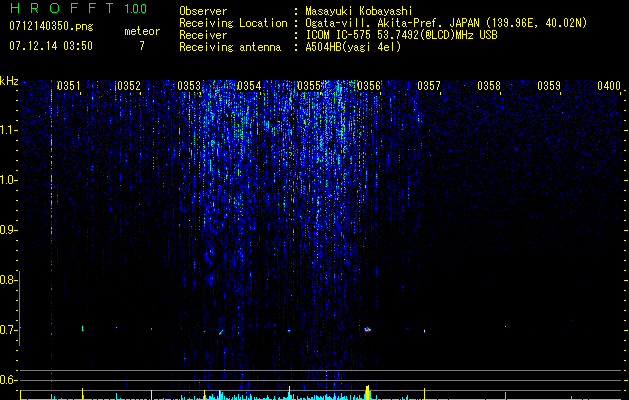The image size is (629, 400).
Task: Click the bright red meteor echo near 0356
Action: click(367, 330)
